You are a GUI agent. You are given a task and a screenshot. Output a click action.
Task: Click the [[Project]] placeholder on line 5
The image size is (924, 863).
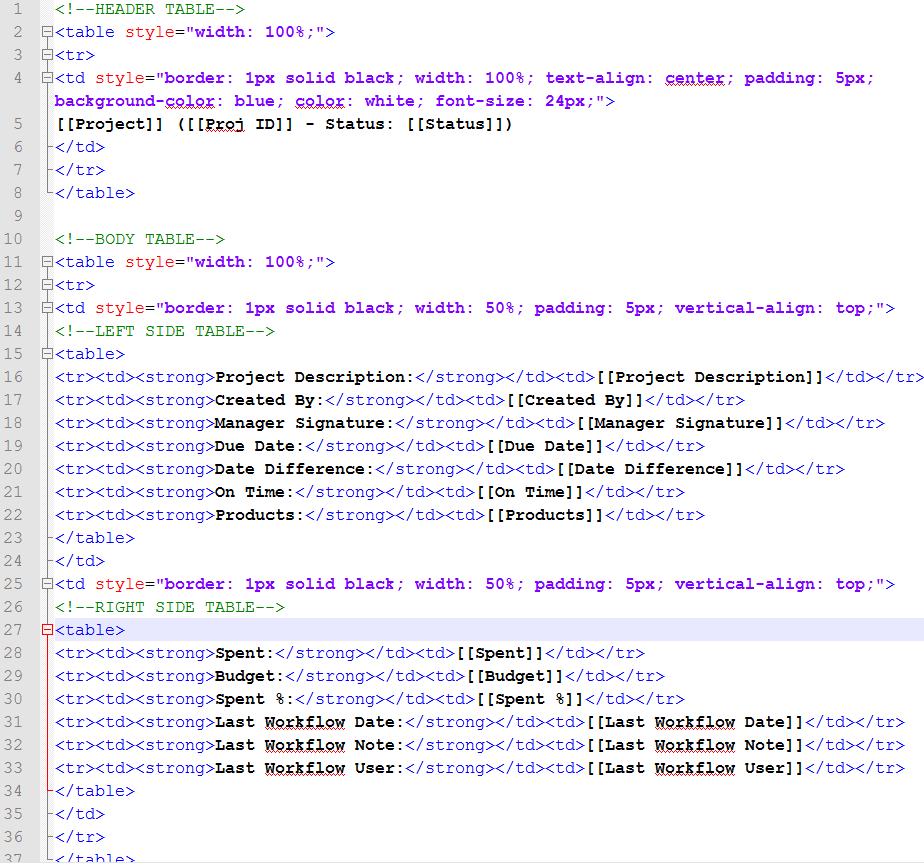[110, 124]
